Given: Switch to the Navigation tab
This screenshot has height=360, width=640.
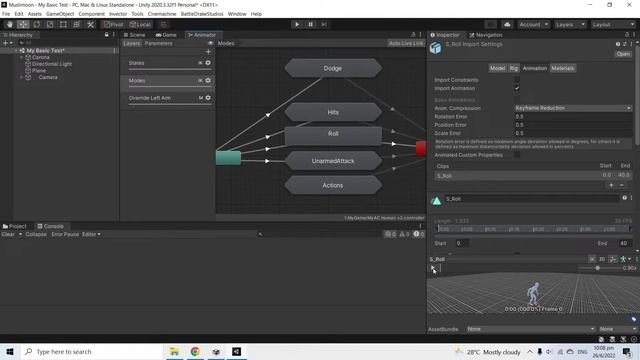Looking at the screenshot, I should click(x=486, y=35).
